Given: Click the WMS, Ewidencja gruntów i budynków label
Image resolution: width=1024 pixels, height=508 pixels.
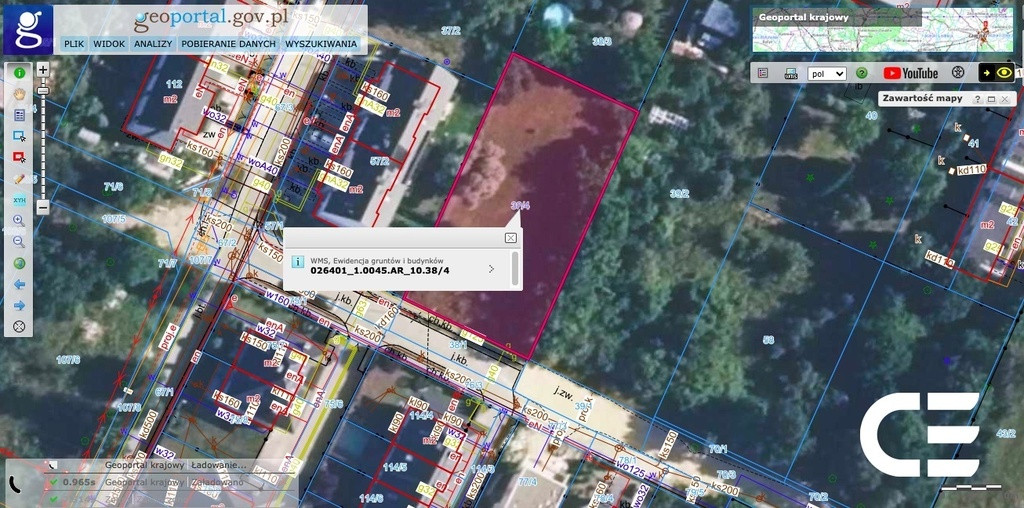Looking at the screenshot, I should click(377, 259).
